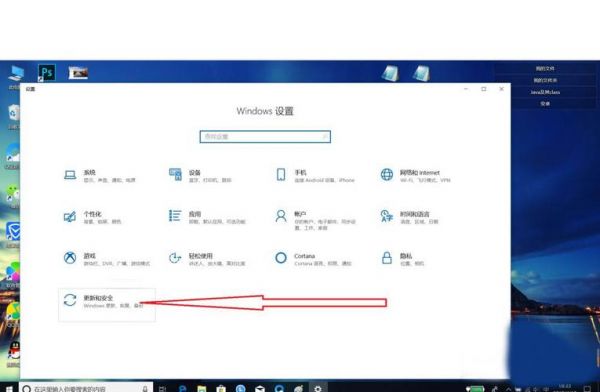Select the image thumbnail on the desktop
The image size is (600, 392).
78,73
